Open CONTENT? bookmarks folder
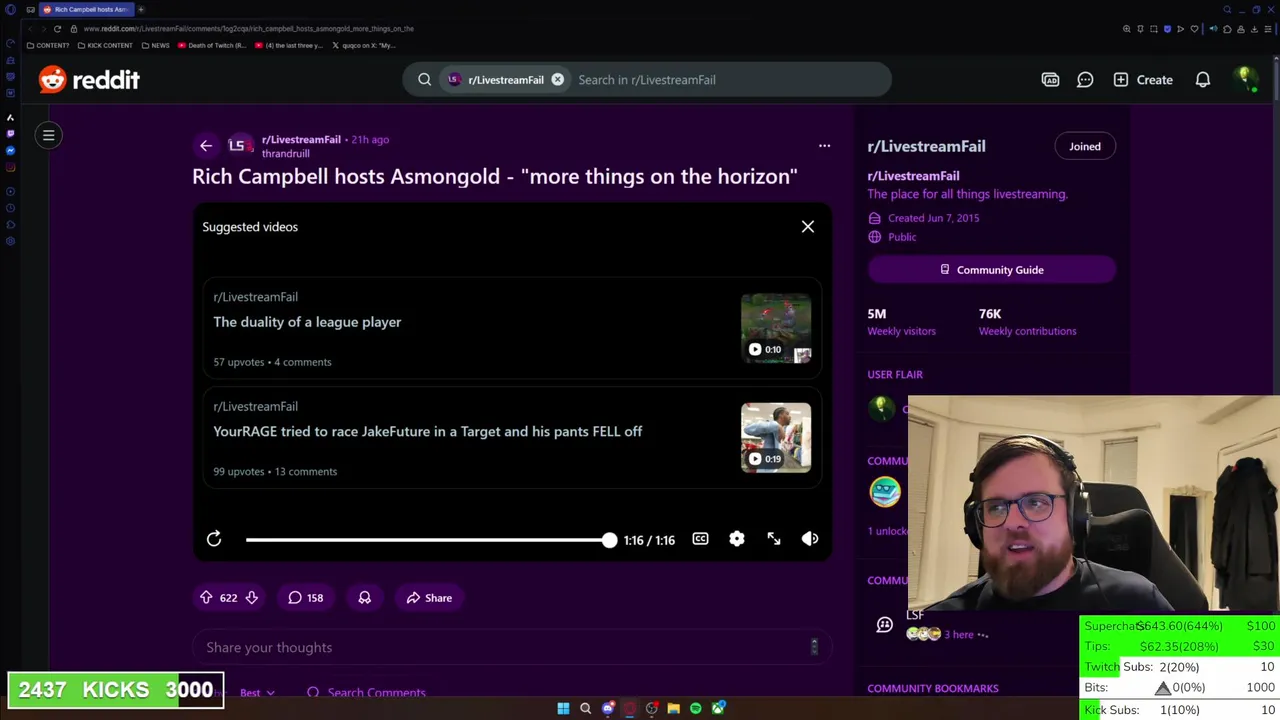 click(48, 45)
